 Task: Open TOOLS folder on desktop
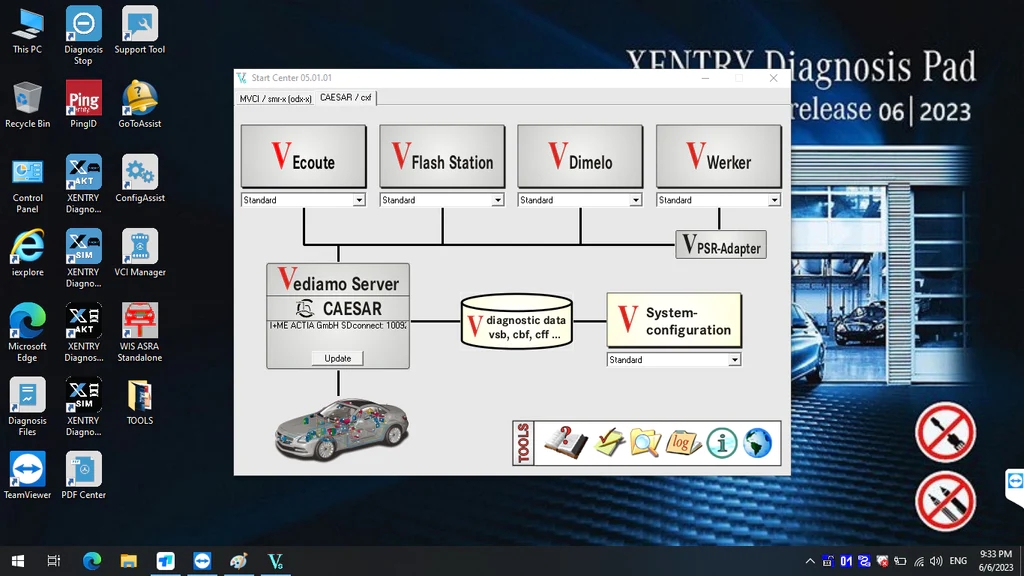click(140, 403)
